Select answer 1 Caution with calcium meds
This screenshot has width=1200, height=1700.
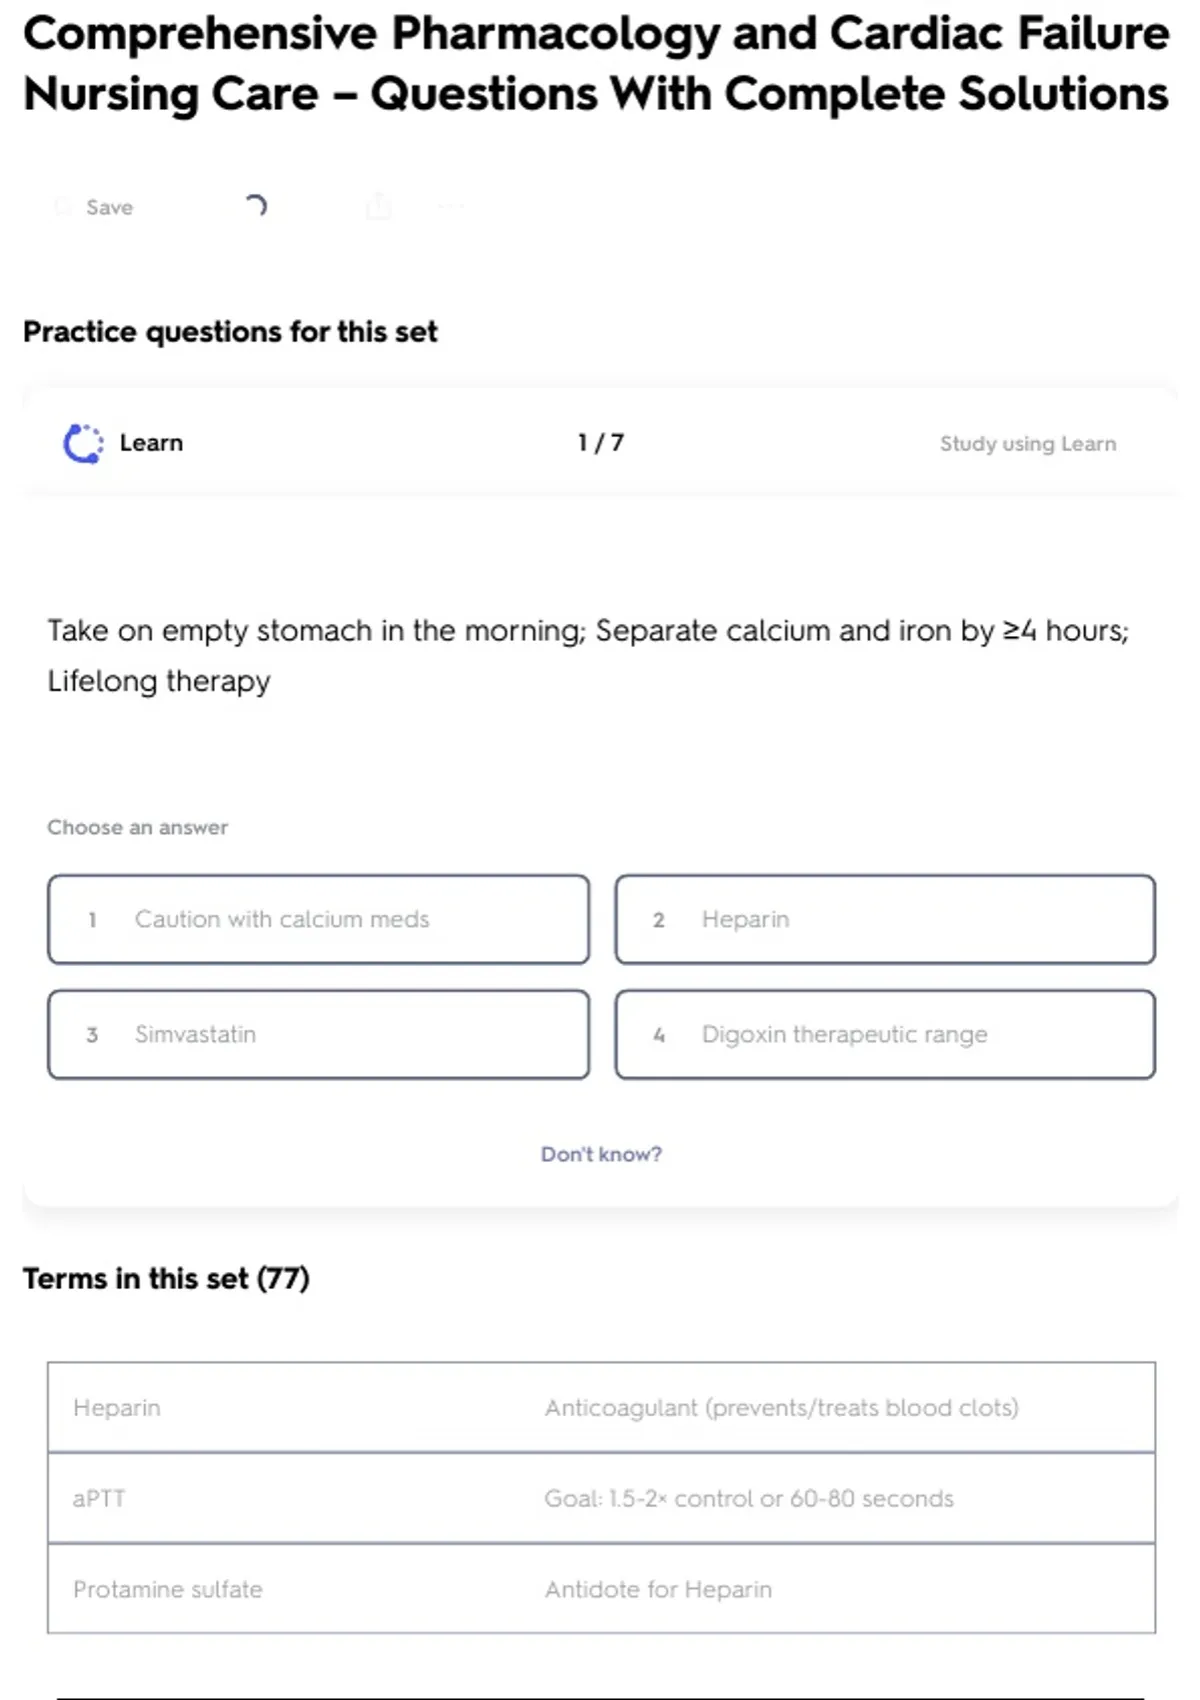click(x=318, y=919)
